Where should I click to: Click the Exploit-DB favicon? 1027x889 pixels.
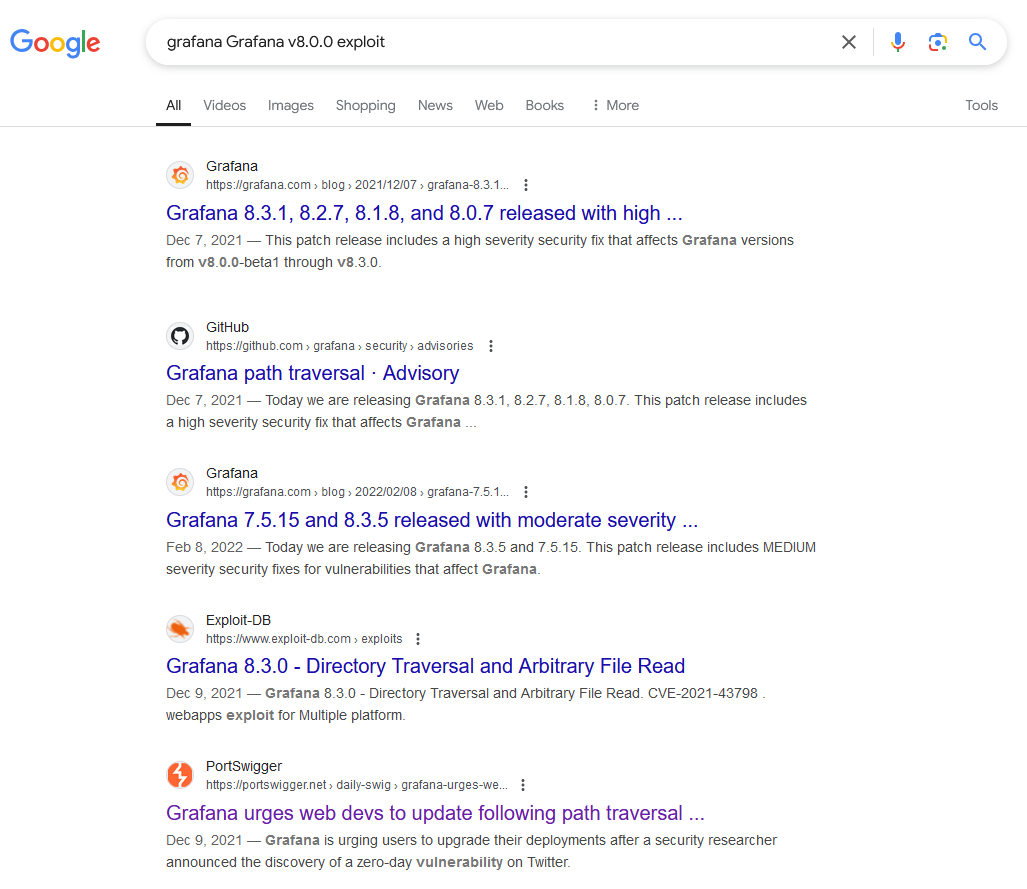[x=180, y=629]
